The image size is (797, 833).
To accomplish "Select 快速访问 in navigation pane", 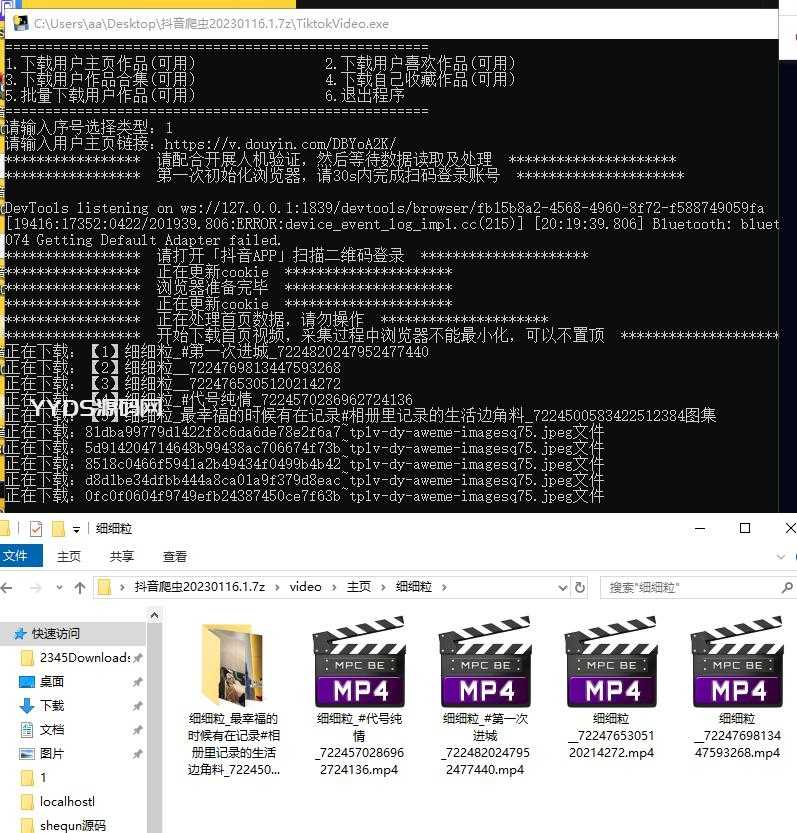I will click(x=55, y=633).
